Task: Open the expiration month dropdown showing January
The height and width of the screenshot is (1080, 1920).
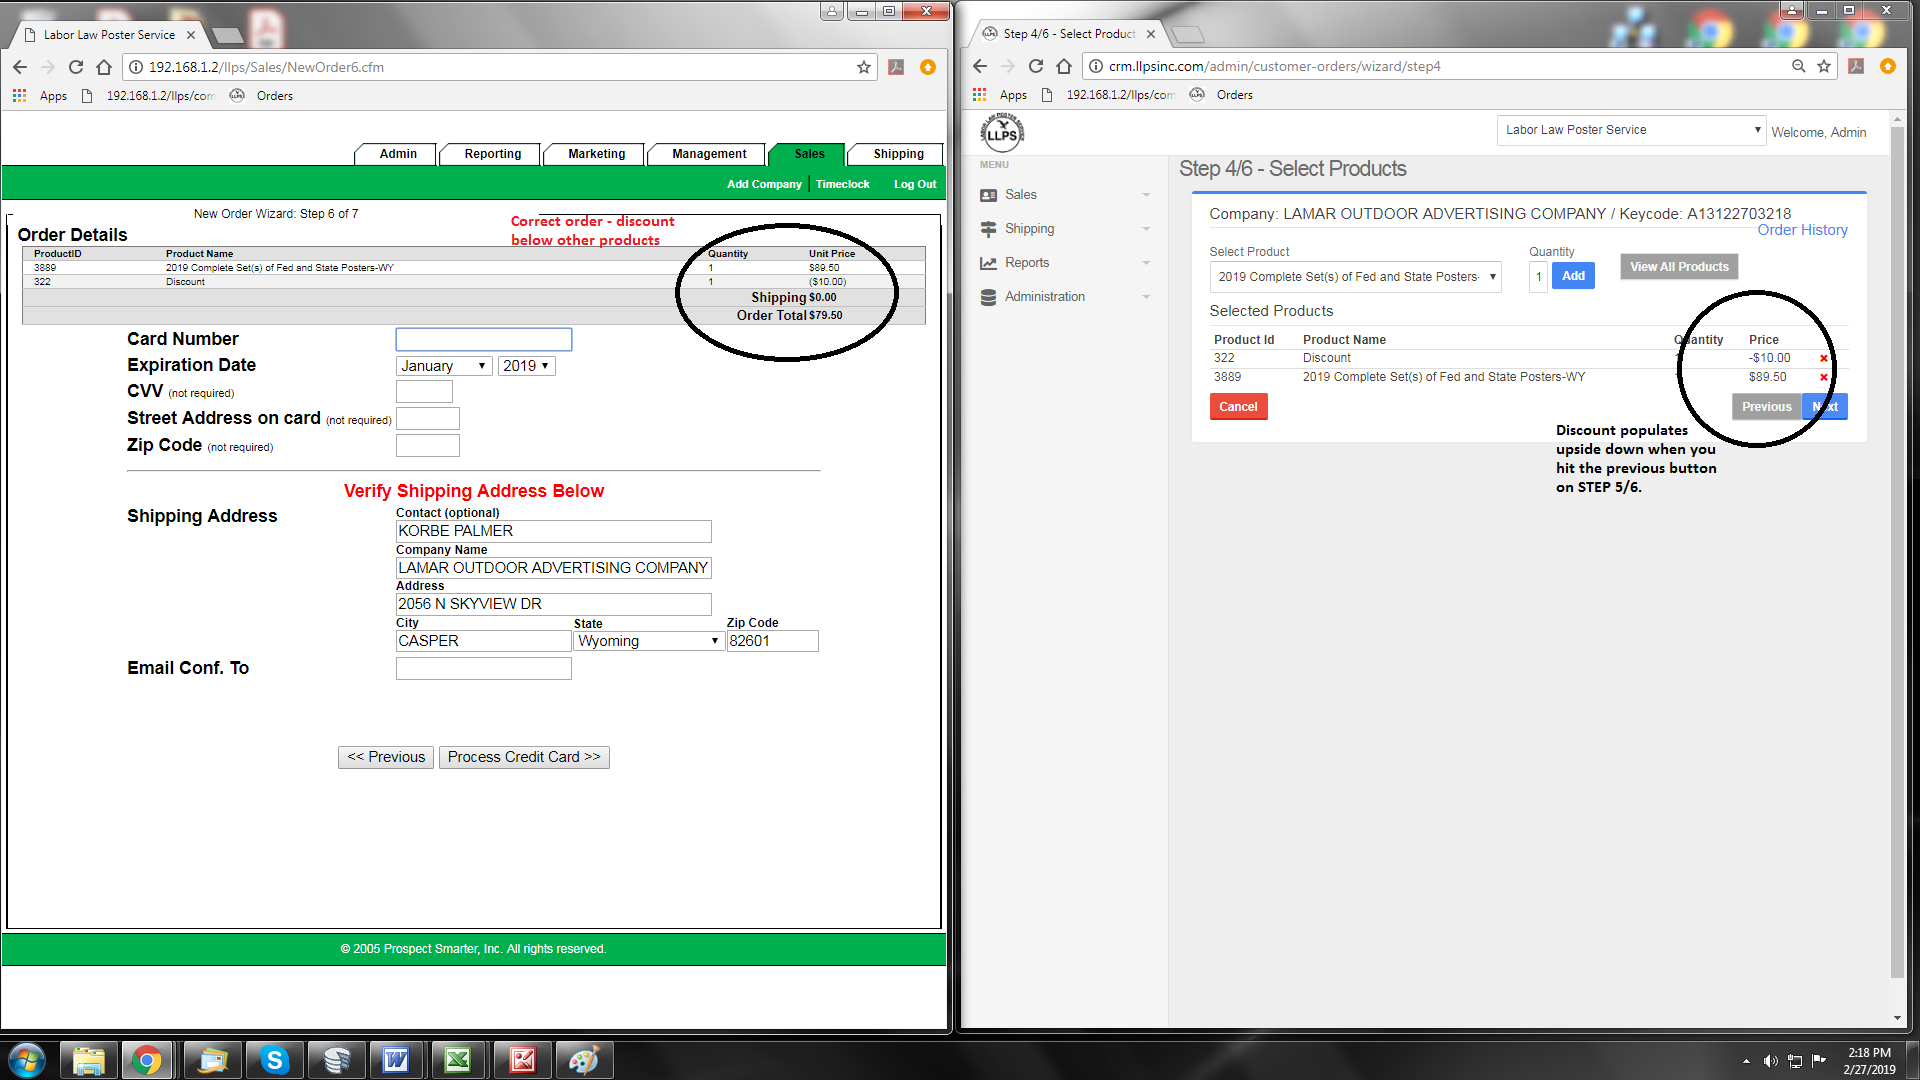Action: [443, 366]
